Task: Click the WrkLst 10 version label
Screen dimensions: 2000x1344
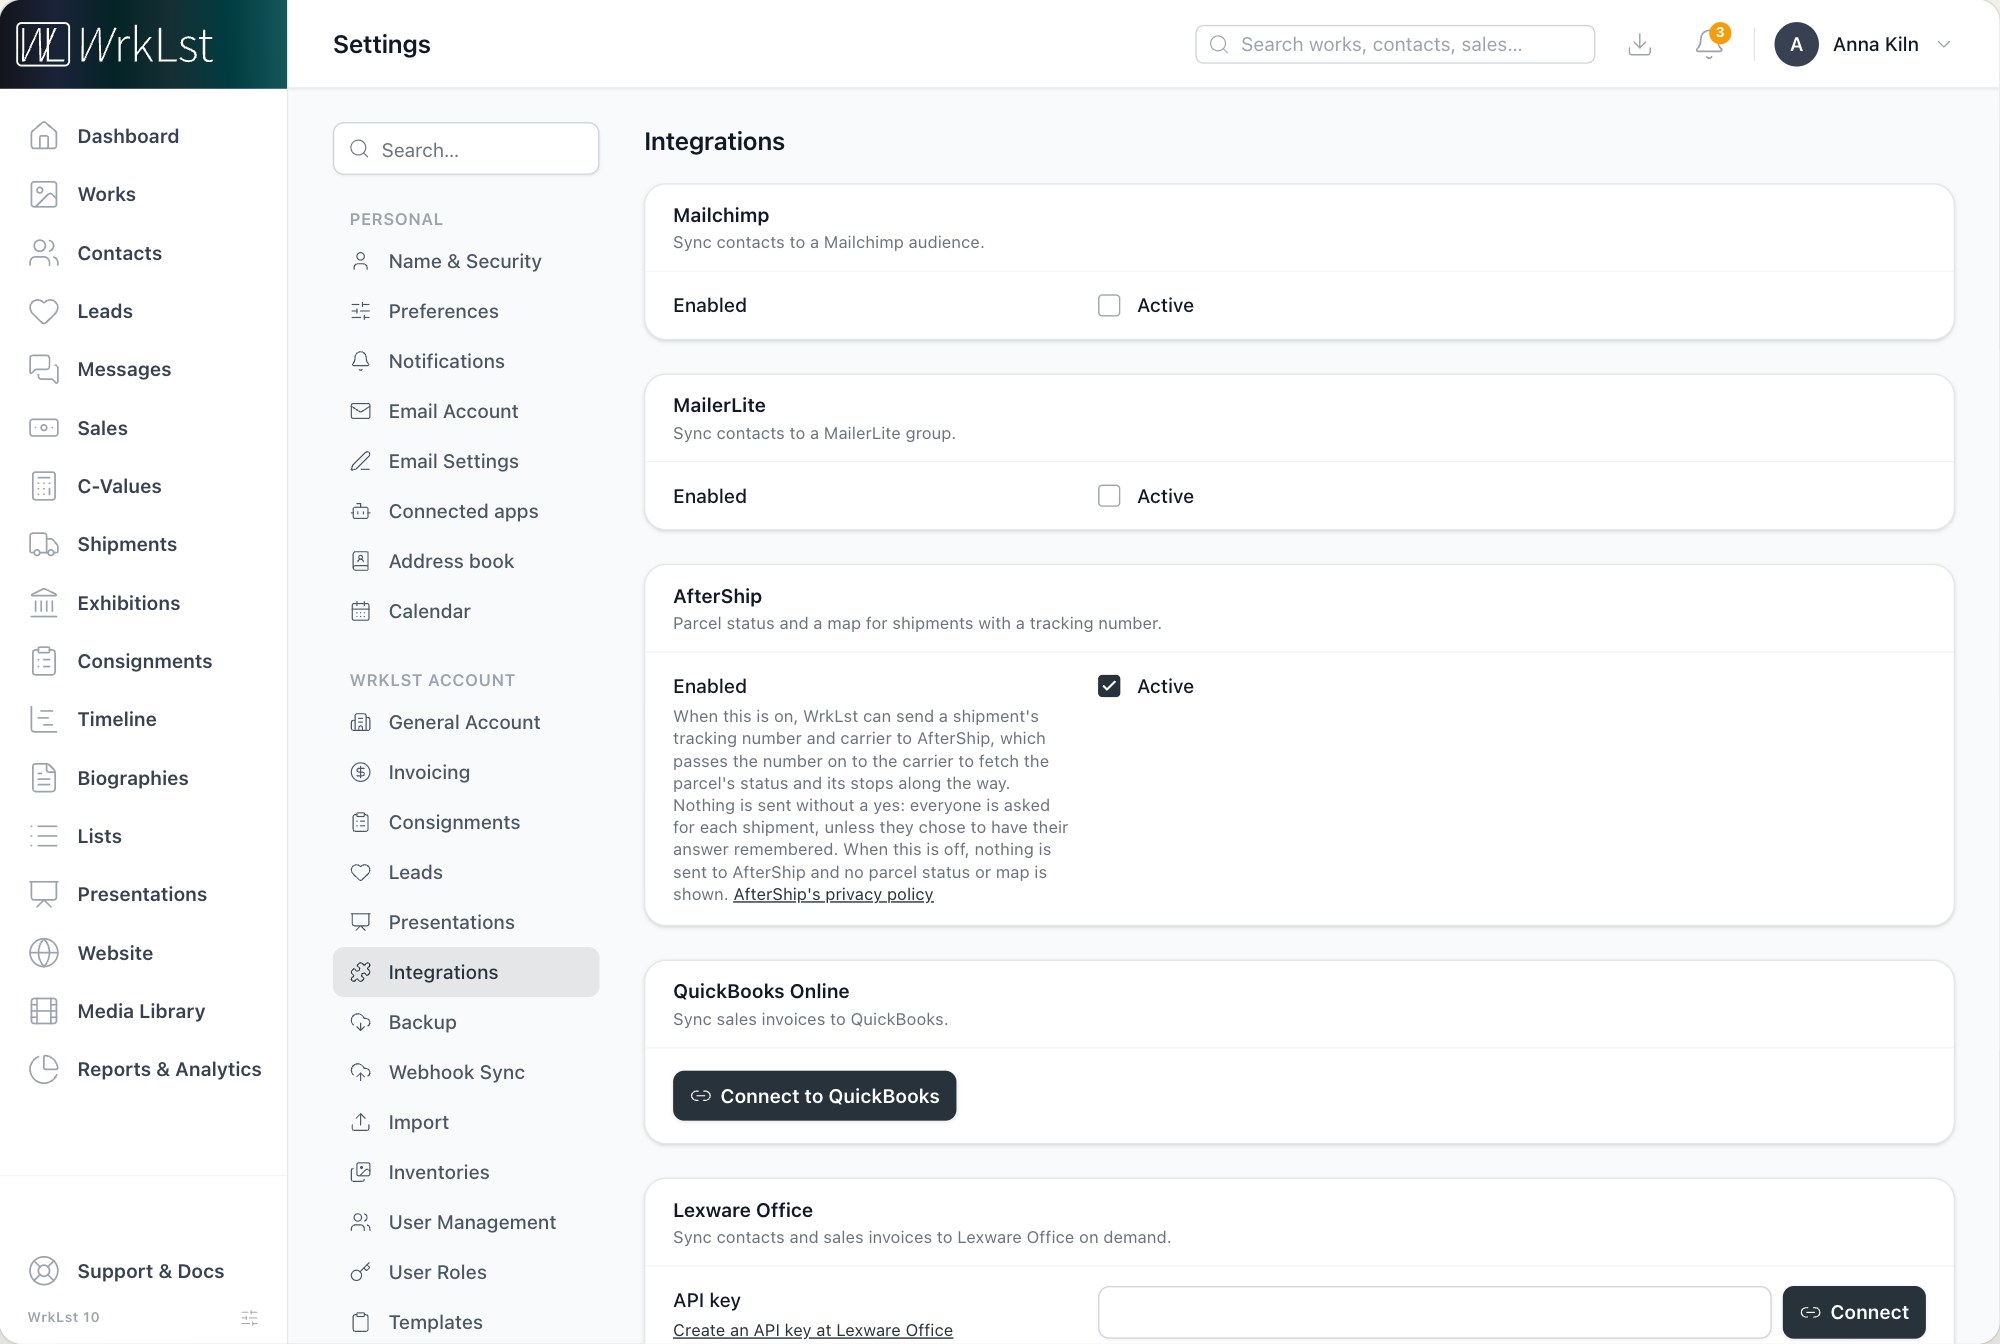Action: click(x=64, y=1317)
